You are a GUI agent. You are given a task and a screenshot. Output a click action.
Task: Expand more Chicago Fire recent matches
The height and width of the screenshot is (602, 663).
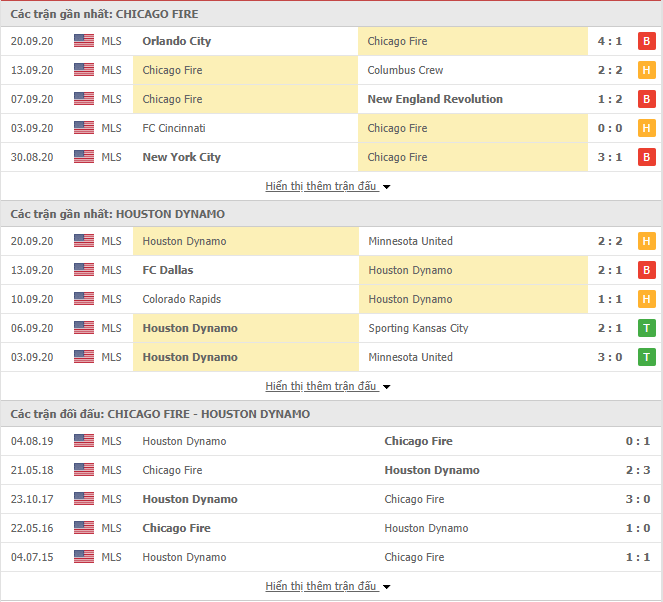pos(328,186)
